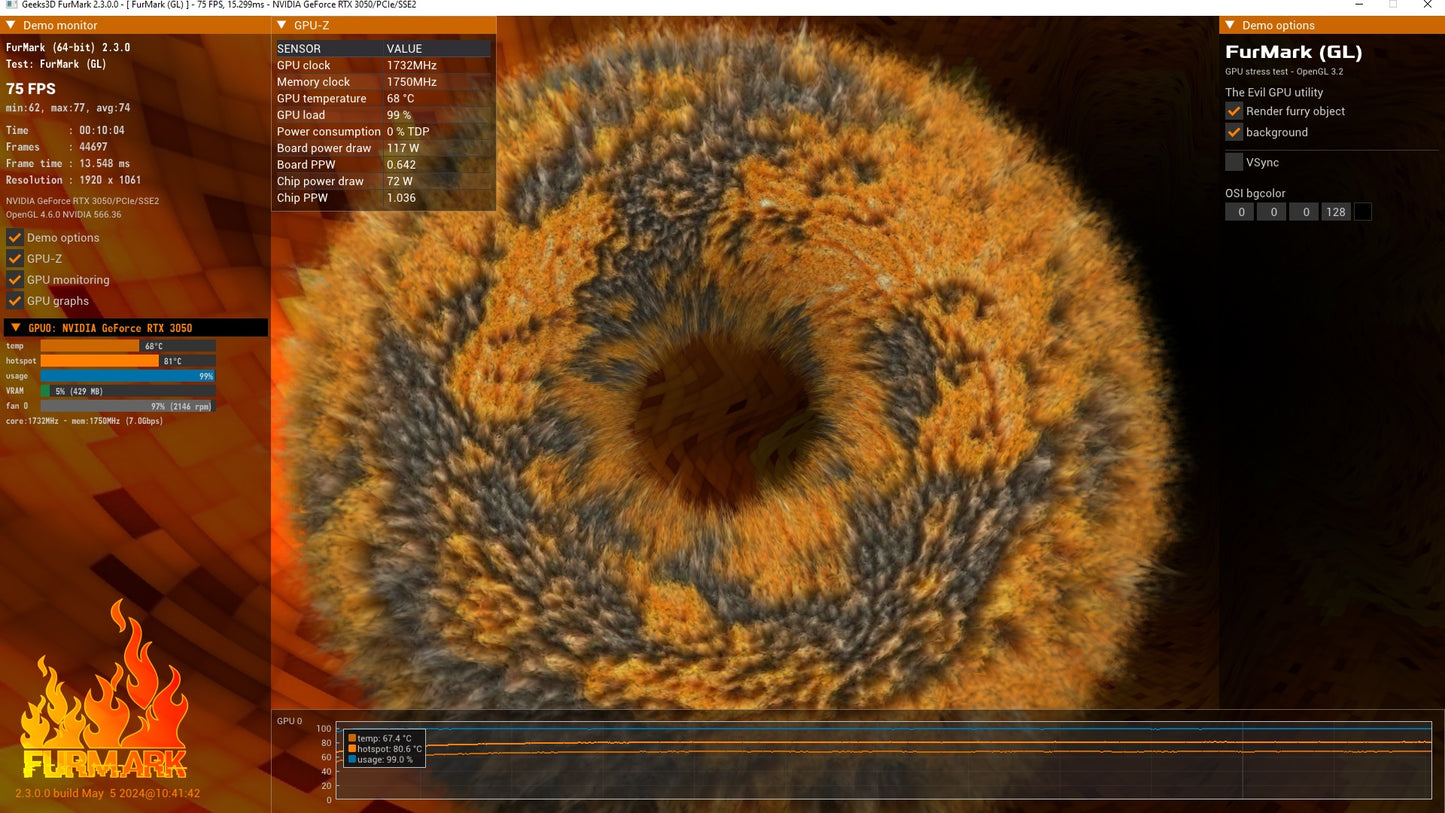This screenshot has height=813, width=1445.
Task: Click the VRAM bar showing 5% (429 MB)
Action: 128,391
